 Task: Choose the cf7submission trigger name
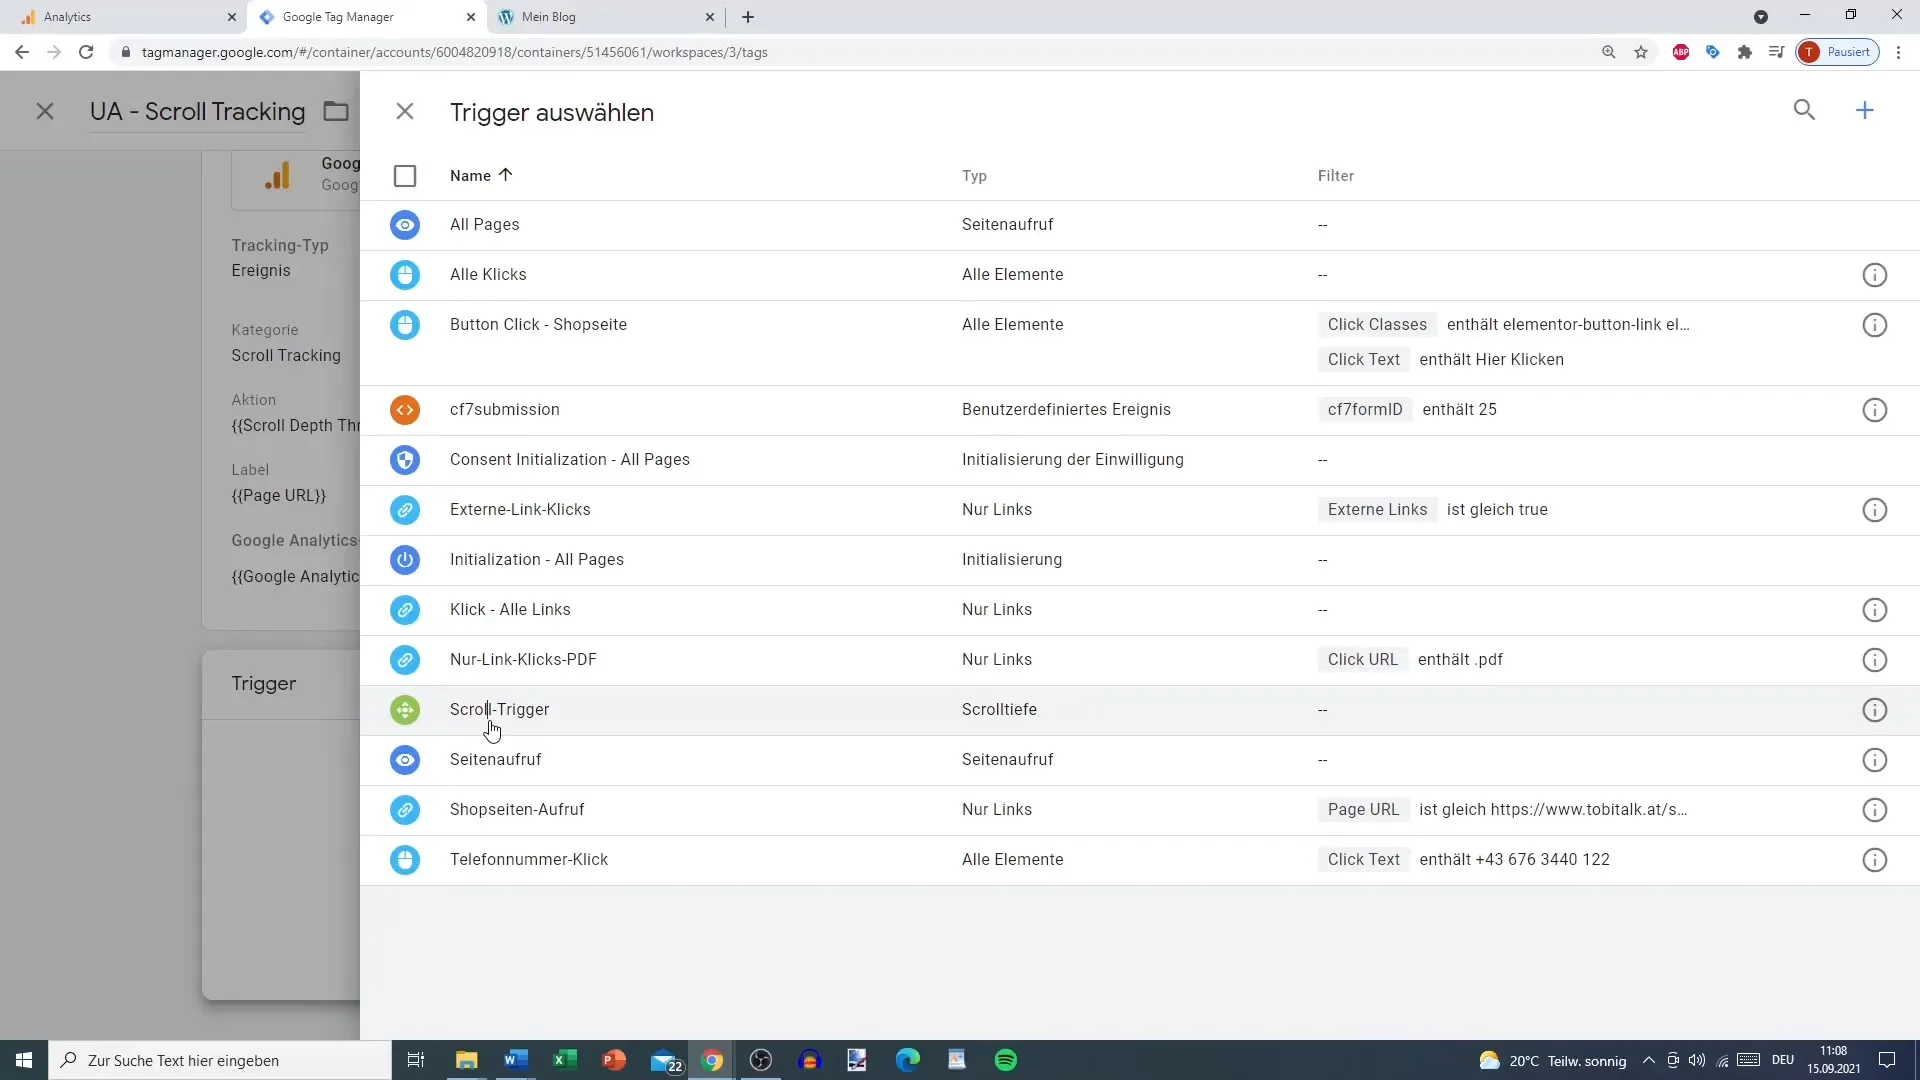tap(504, 409)
